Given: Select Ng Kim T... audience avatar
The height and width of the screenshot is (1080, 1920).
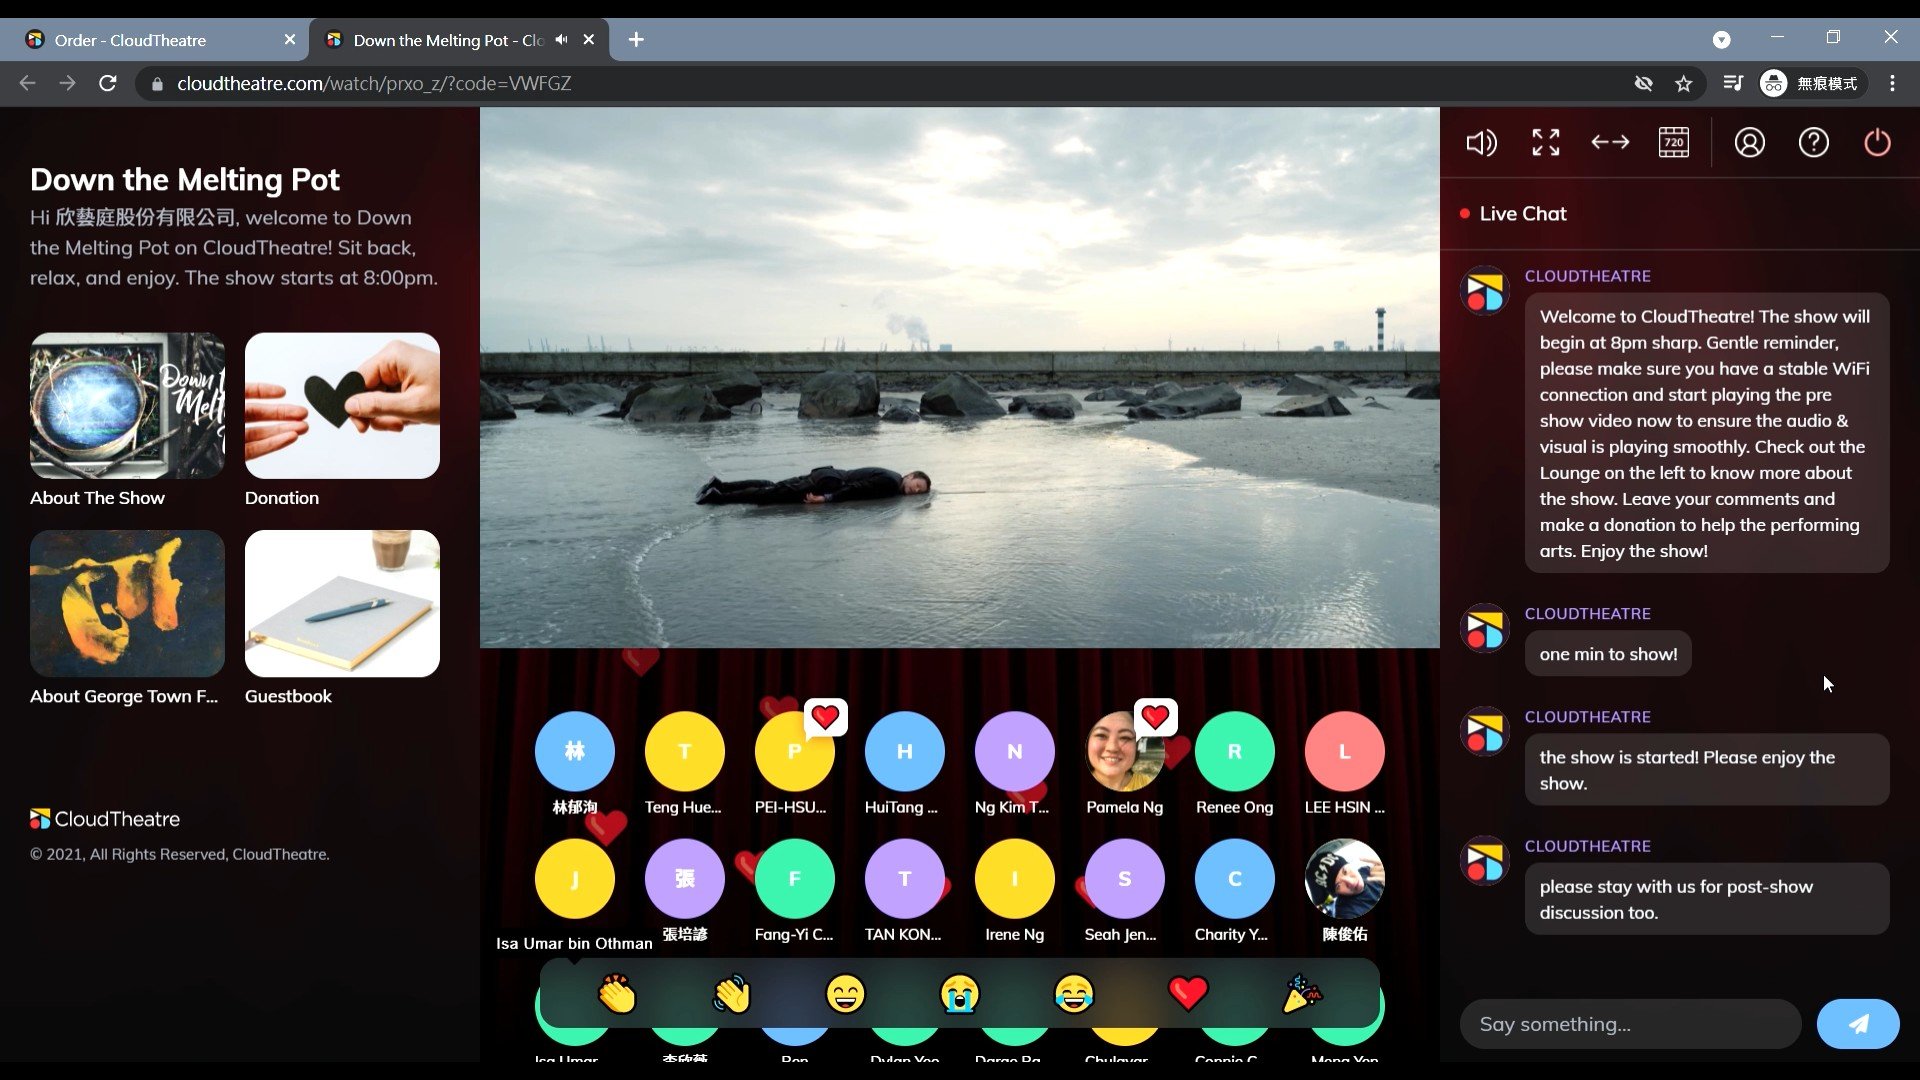Looking at the screenshot, I should [1015, 752].
